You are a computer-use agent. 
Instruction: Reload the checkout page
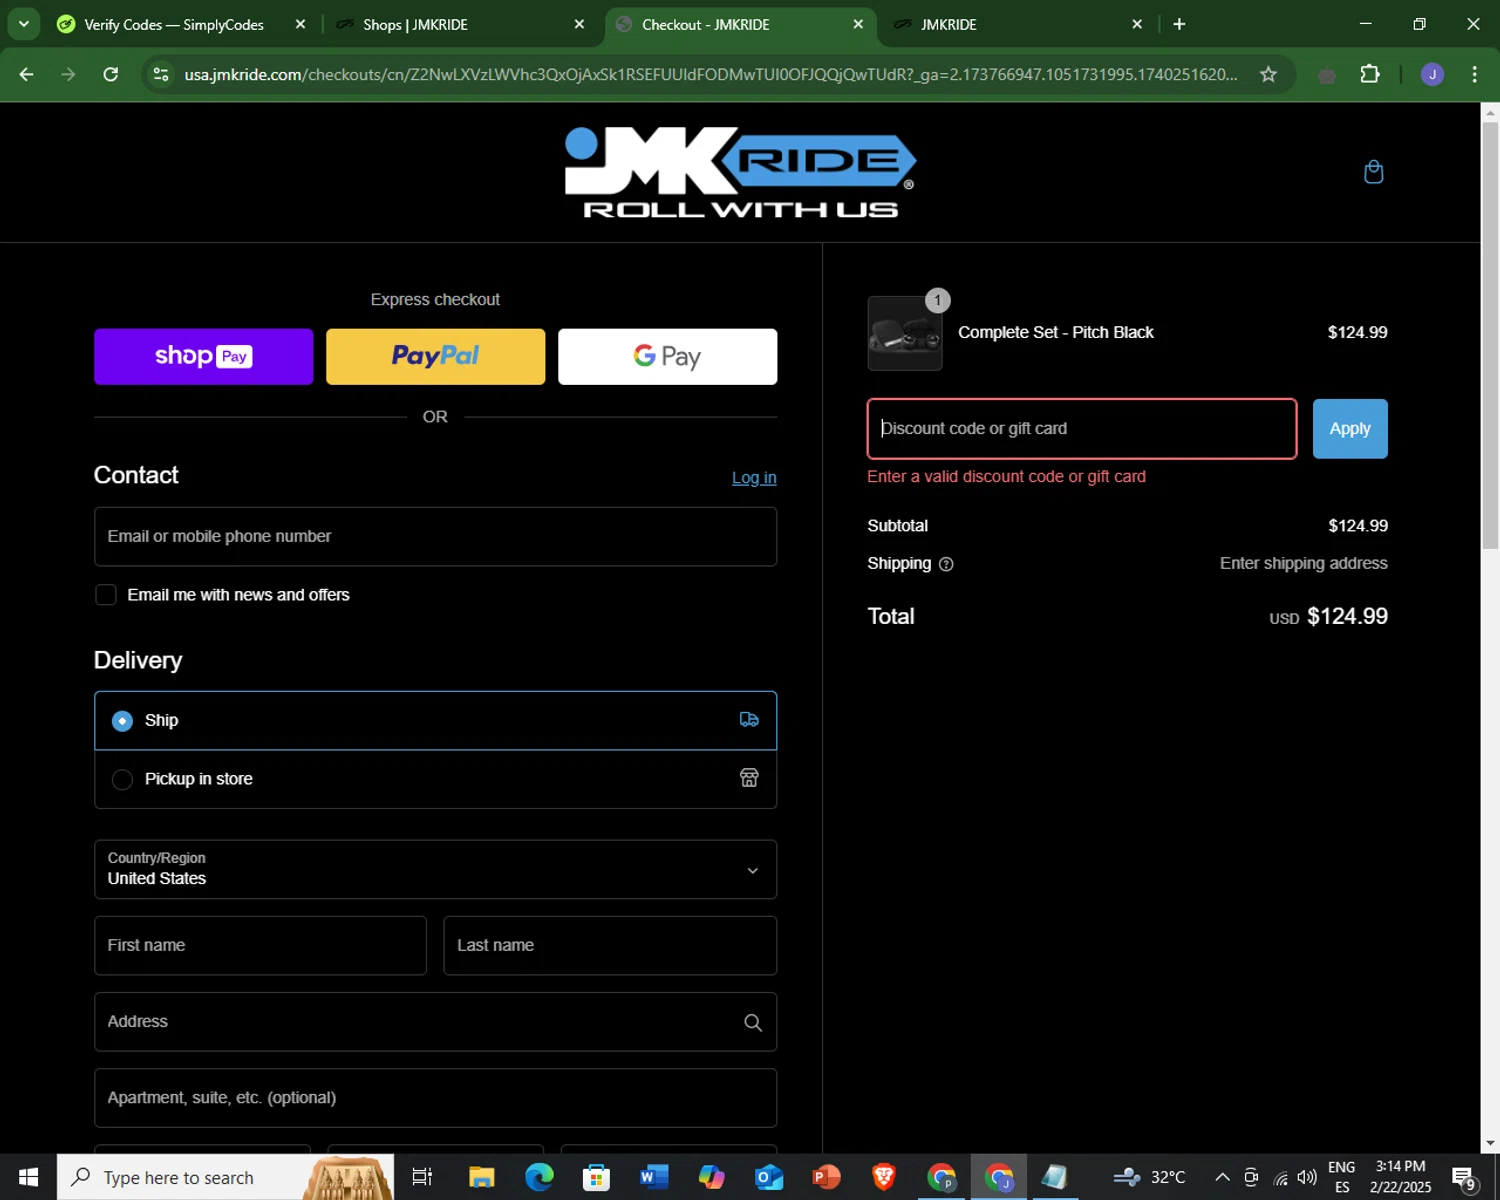[111, 74]
